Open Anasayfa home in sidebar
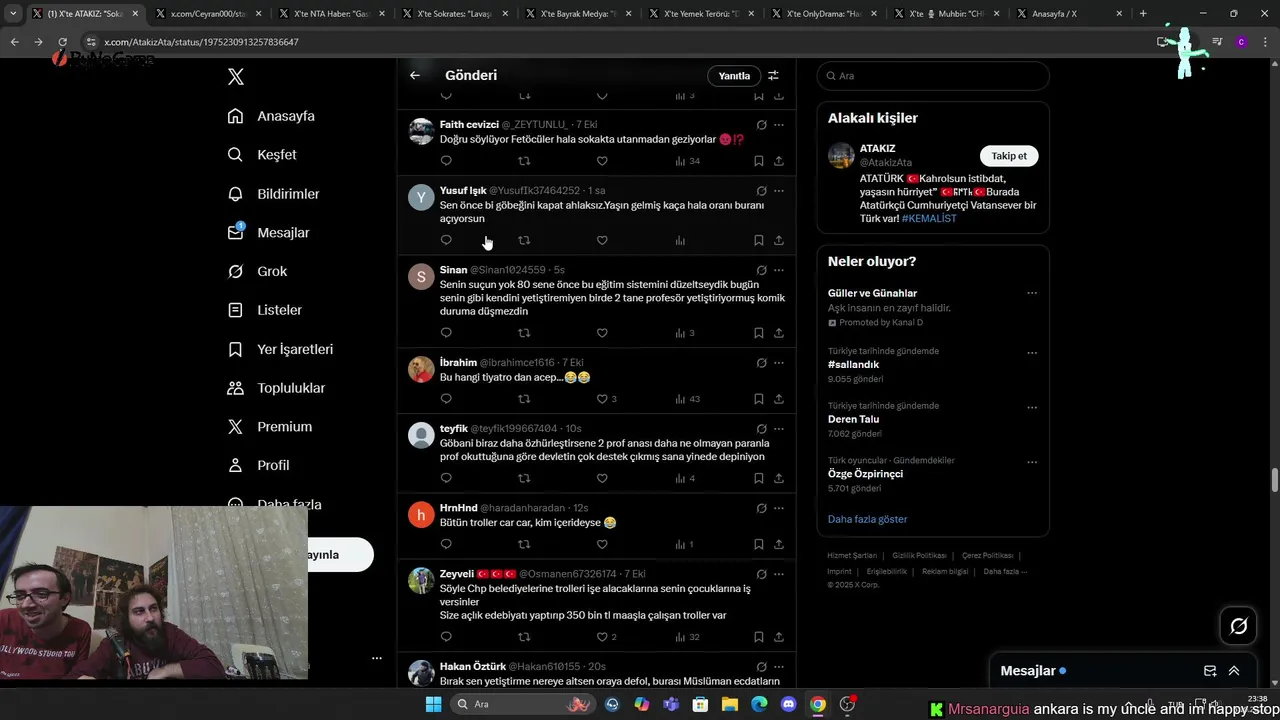The image size is (1280, 720). (271, 116)
